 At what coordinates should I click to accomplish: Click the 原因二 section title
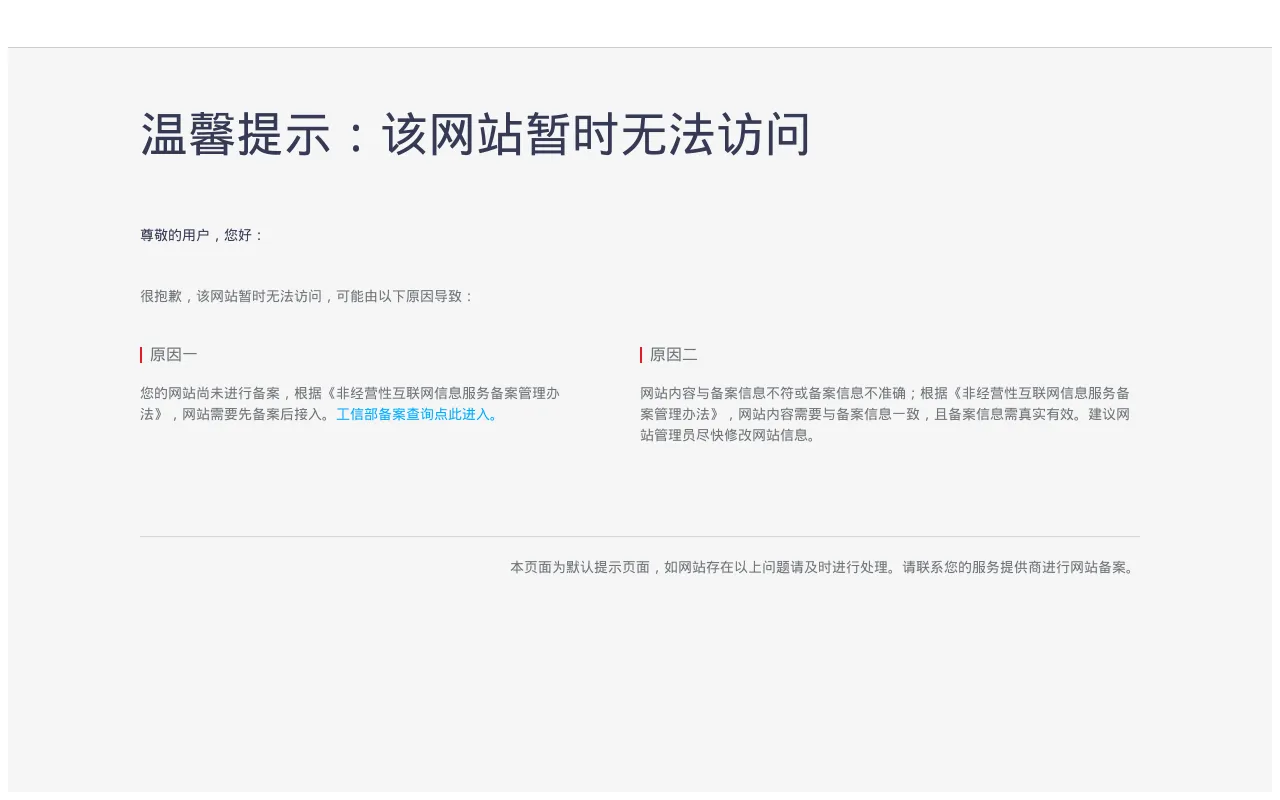pyautogui.click(x=673, y=355)
